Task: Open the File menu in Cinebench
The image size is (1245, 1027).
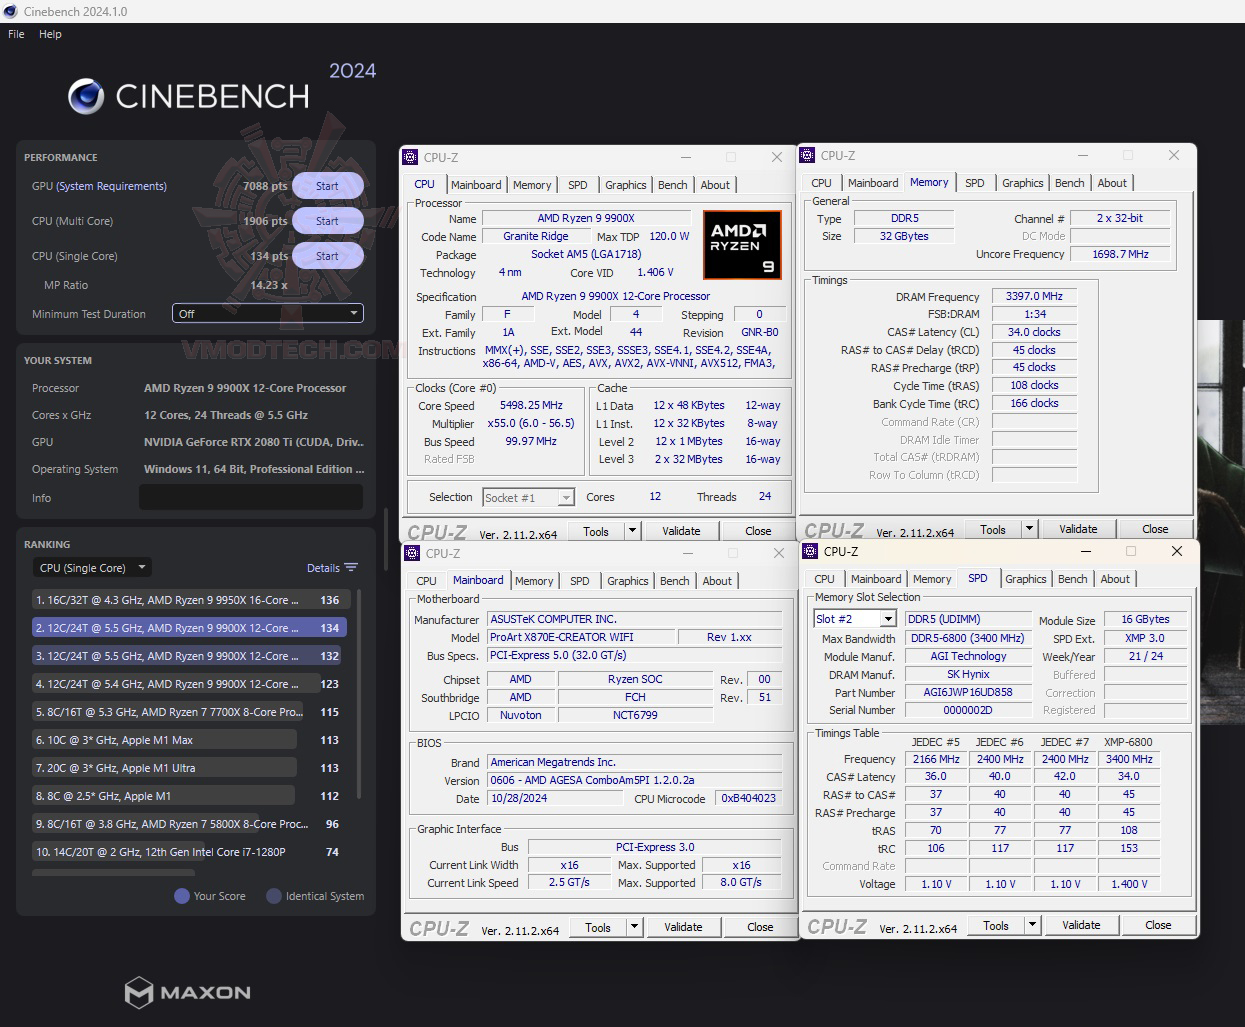Action: click(16, 34)
